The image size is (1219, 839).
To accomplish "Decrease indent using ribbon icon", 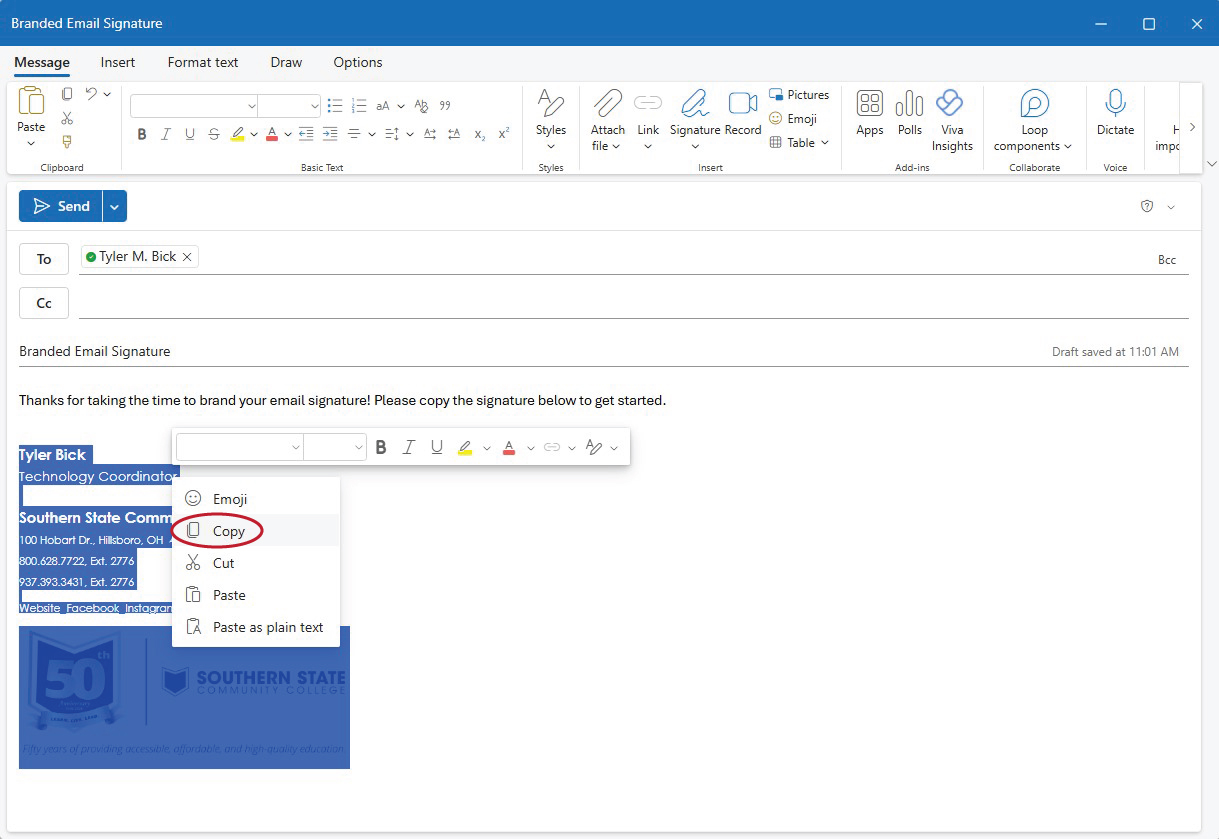I will [306, 134].
